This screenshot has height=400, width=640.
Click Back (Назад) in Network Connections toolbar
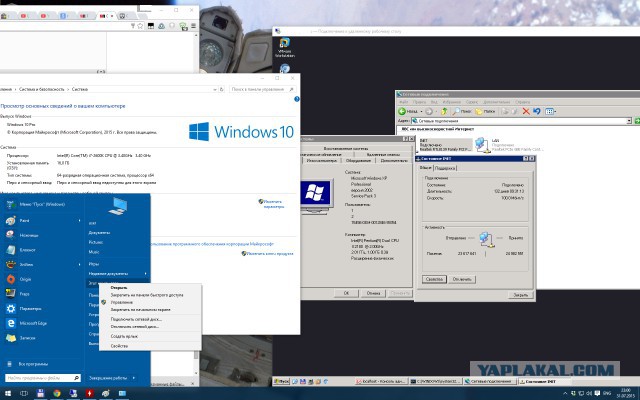pyautogui.click(x=408, y=111)
